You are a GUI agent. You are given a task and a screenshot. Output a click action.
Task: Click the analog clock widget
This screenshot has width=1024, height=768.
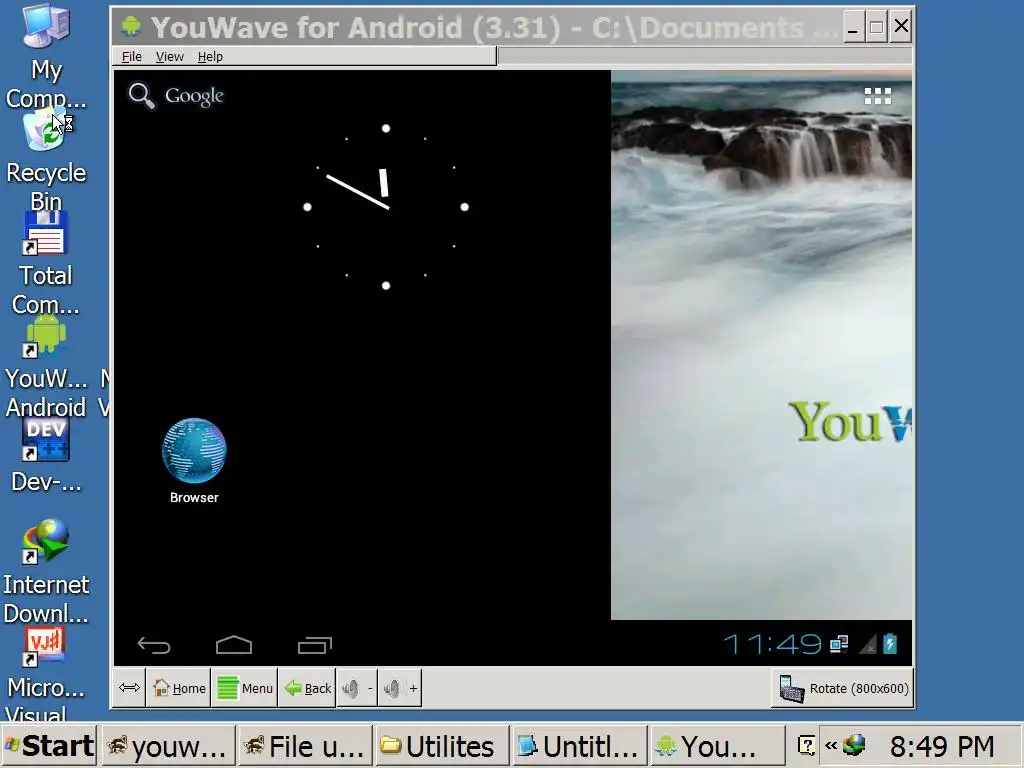386,207
